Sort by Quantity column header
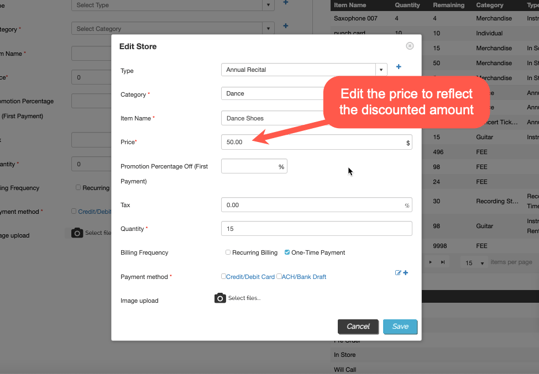Image resolution: width=539 pixels, height=374 pixels. click(x=407, y=5)
